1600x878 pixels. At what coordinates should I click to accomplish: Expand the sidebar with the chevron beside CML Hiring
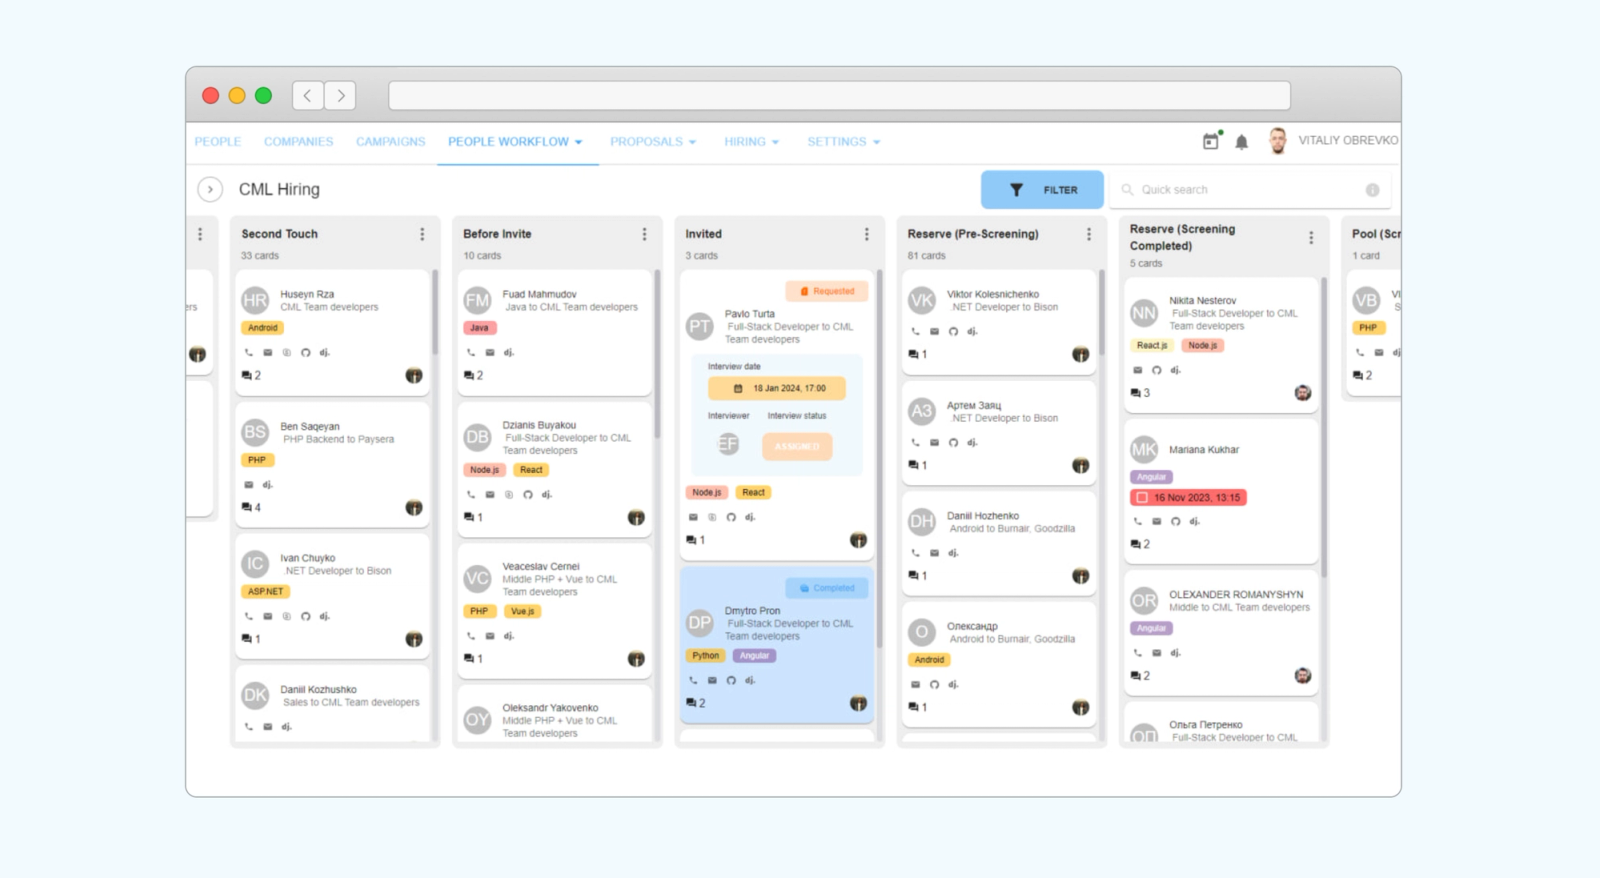[x=210, y=189]
